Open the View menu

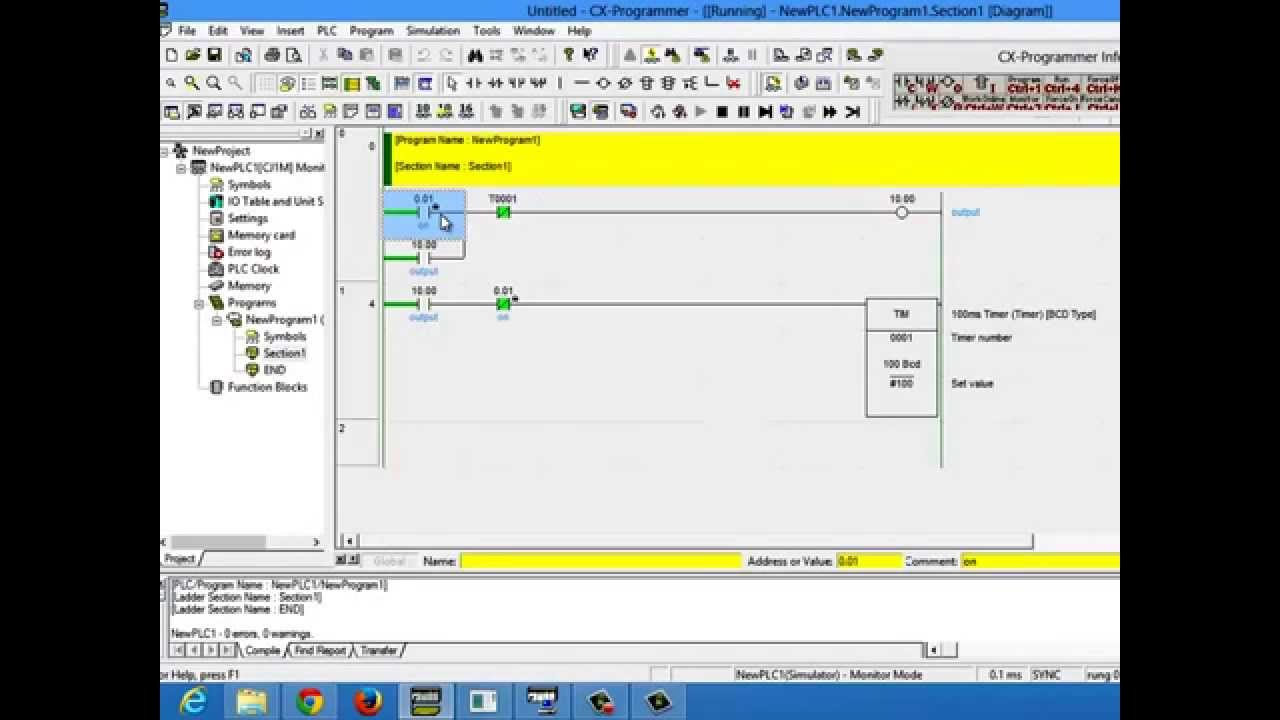coord(252,31)
